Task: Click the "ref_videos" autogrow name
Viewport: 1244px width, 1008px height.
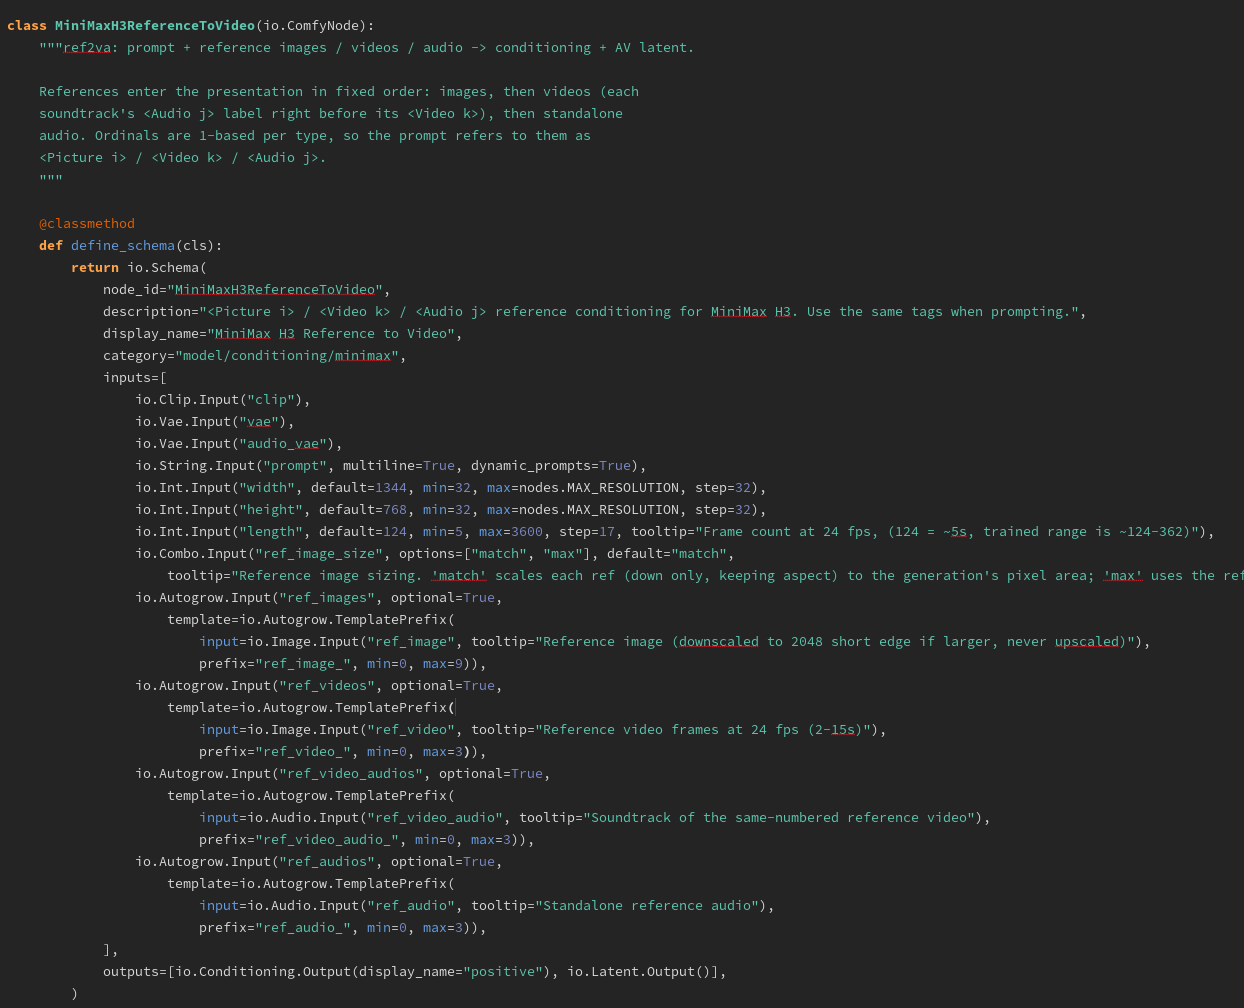Action: pos(327,685)
